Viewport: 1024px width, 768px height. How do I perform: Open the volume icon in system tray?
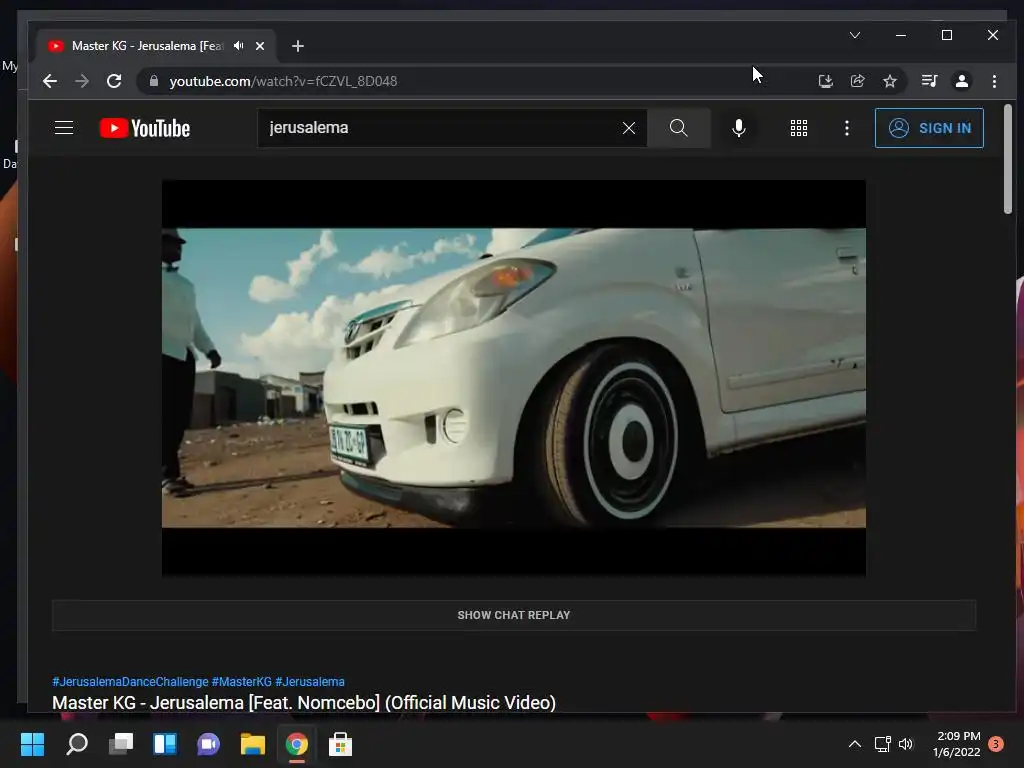(906, 744)
